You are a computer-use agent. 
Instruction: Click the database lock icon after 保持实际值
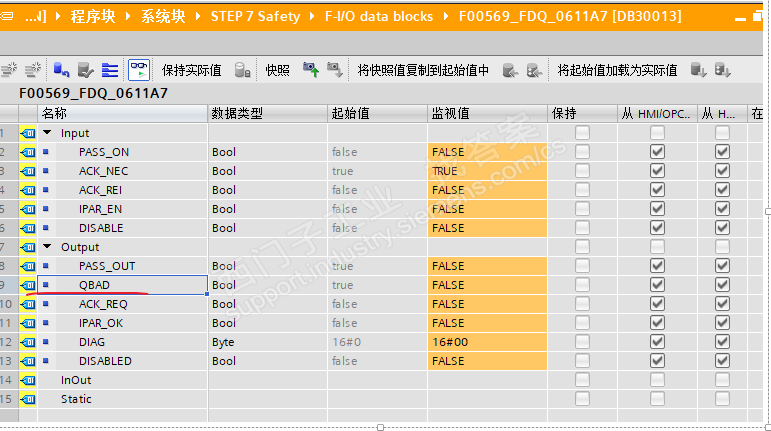coord(242,70)
